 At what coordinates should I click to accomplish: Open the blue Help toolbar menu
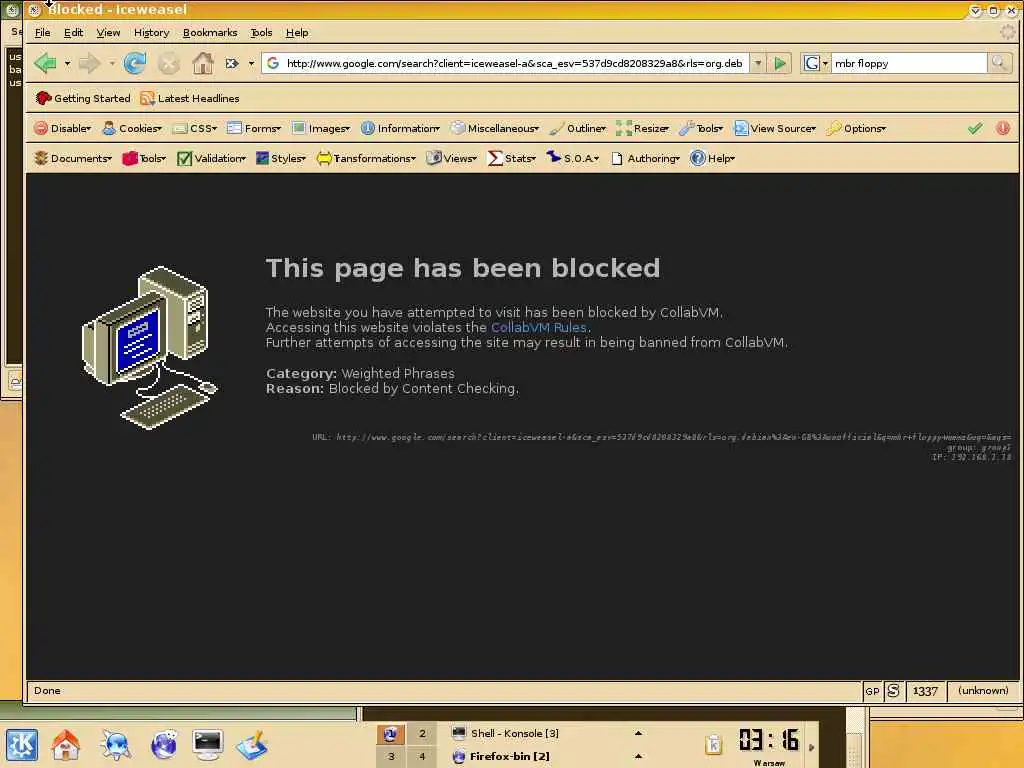[x=712, y=159]
